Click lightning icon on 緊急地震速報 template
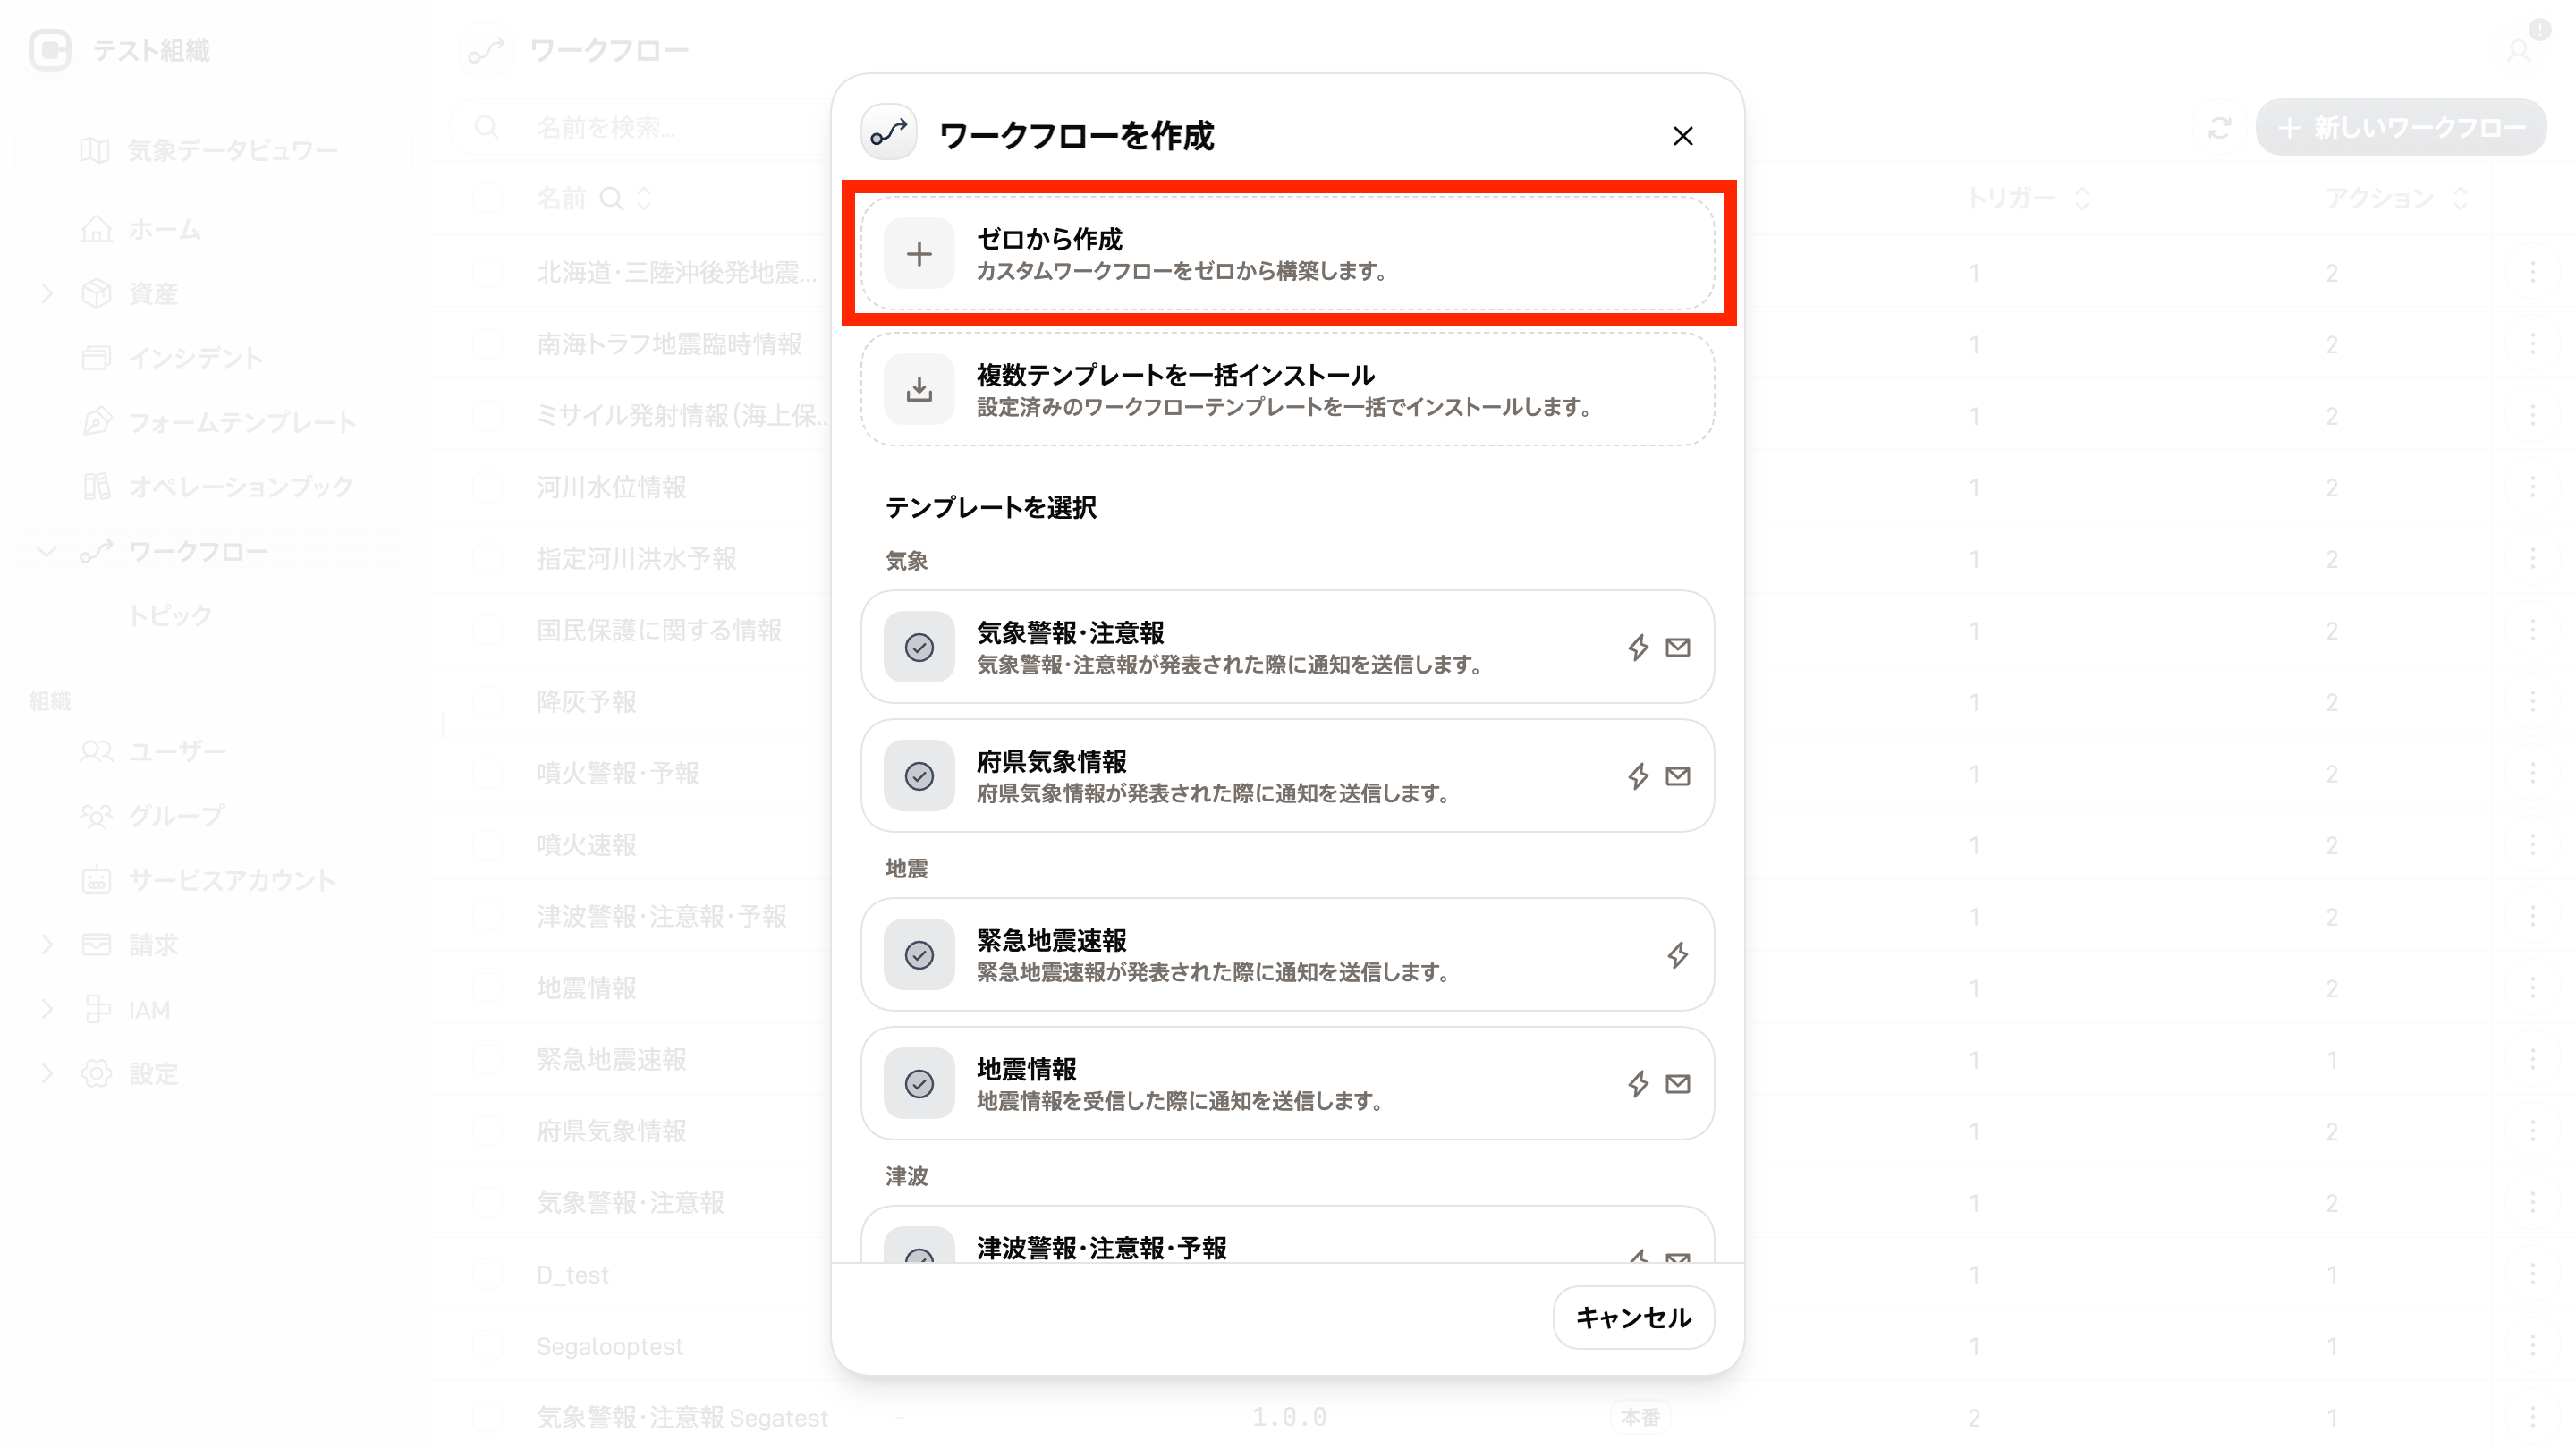 pyautogui.click(x=1678, y=955)
